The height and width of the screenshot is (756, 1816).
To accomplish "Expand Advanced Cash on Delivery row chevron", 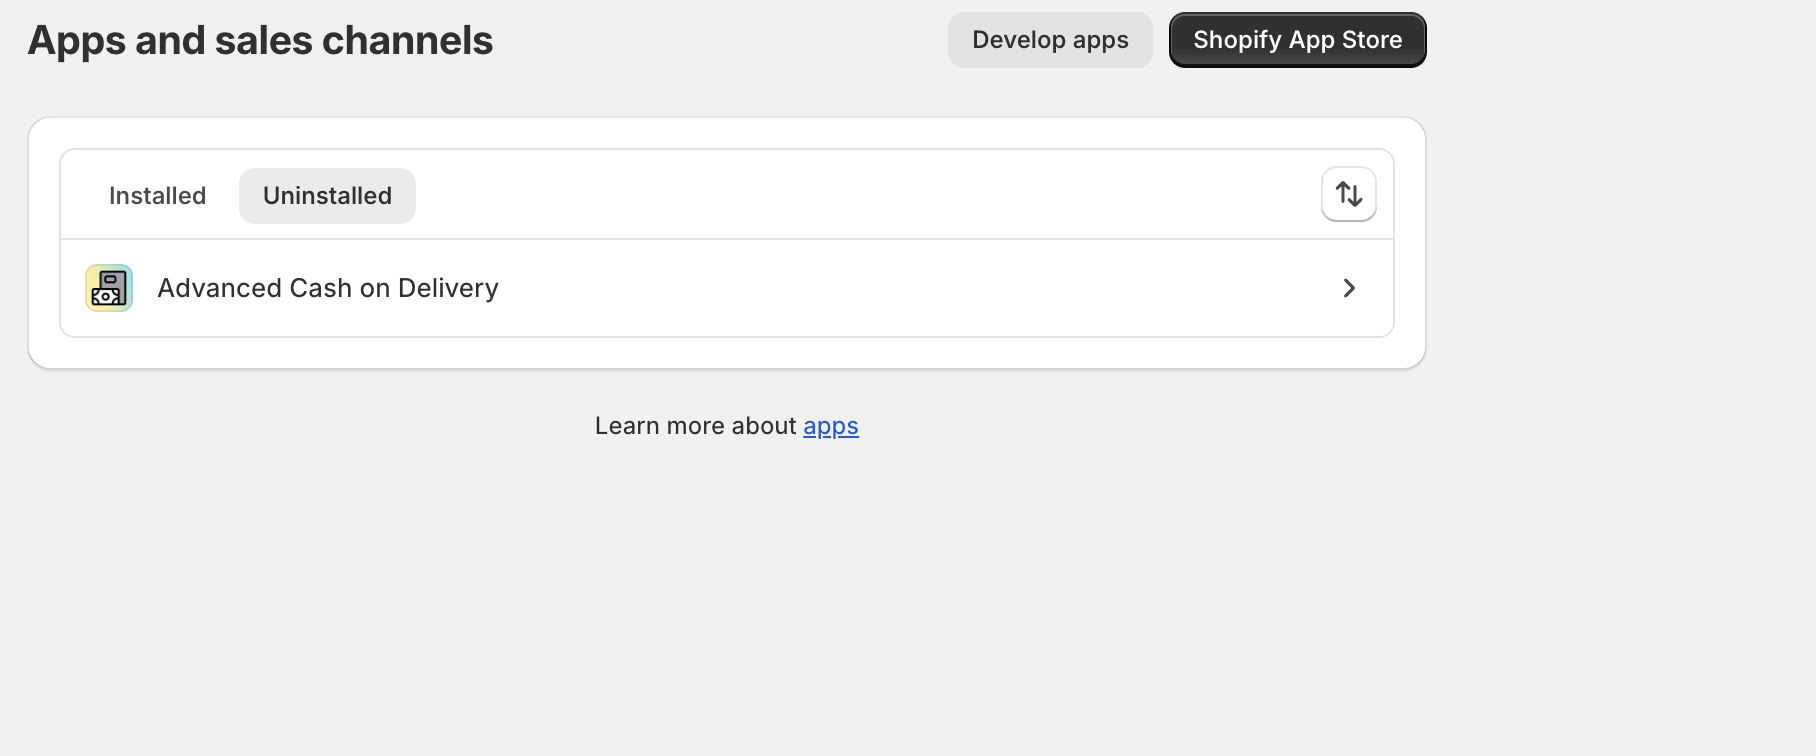I will (x=1348, y=288).
